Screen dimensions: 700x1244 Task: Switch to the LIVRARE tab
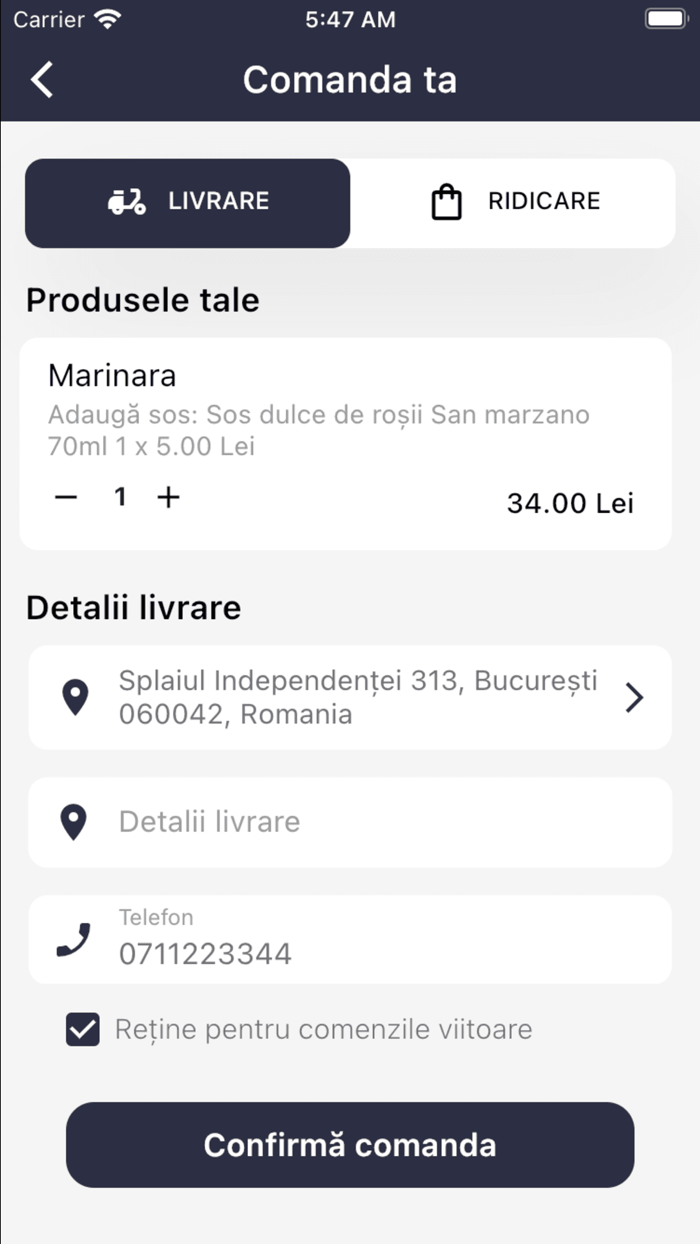point(188,203)
